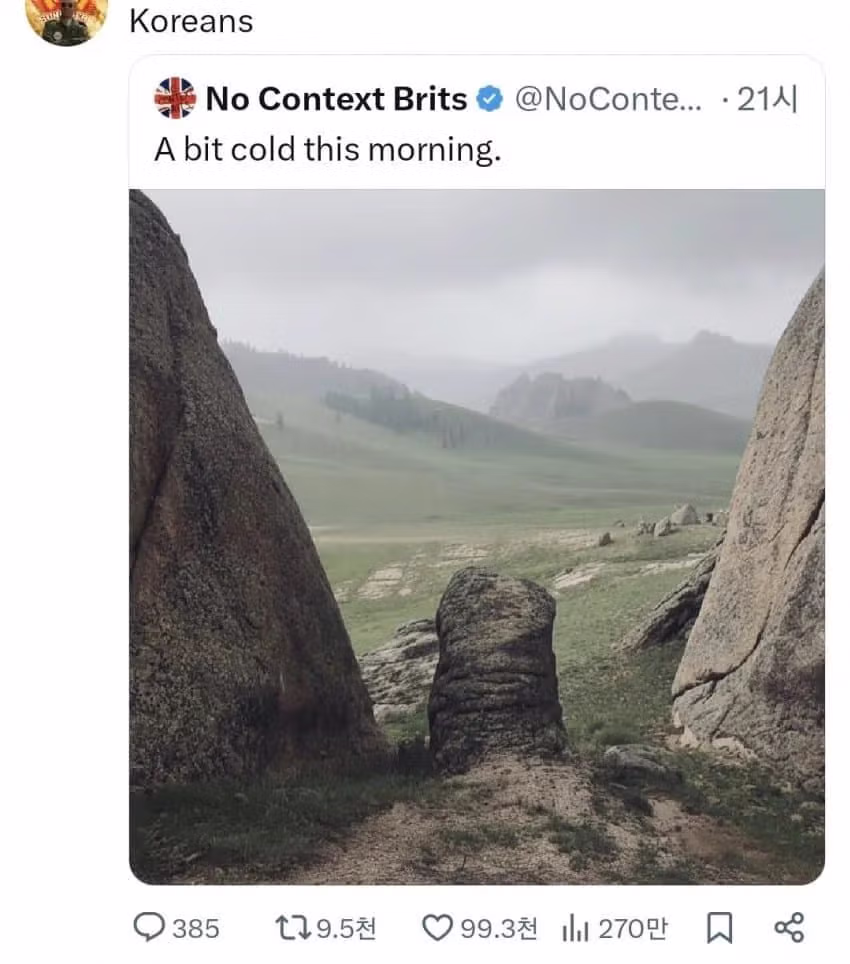Click the share icon
850x964 pixels.
(x=789, y=928)
